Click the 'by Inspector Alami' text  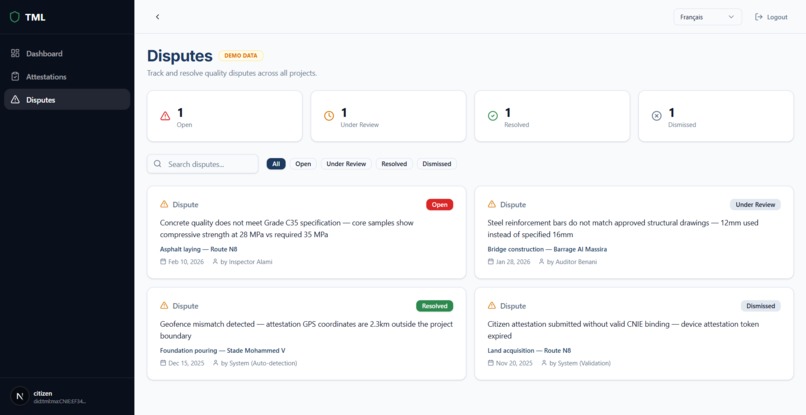click(247, 262)
